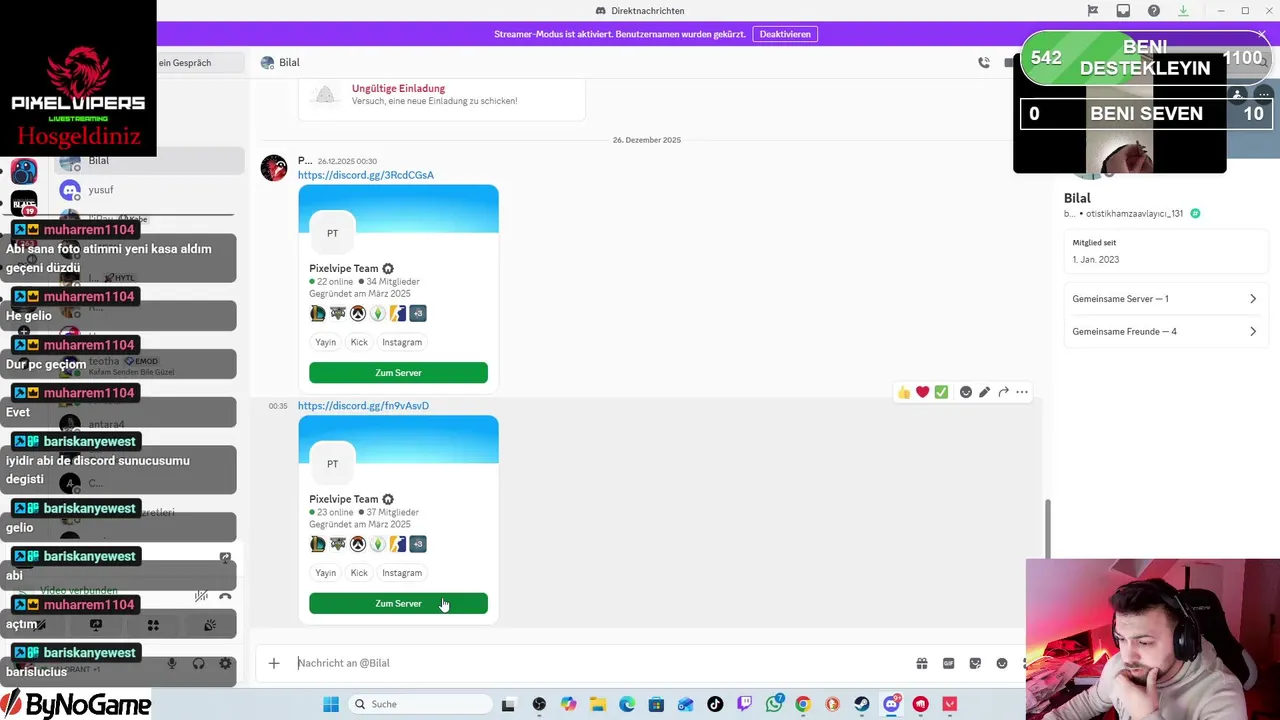This screenshot has width=1280, height=720.
Task: Open emoji picker in message bar
Action: coord(1002,663)
